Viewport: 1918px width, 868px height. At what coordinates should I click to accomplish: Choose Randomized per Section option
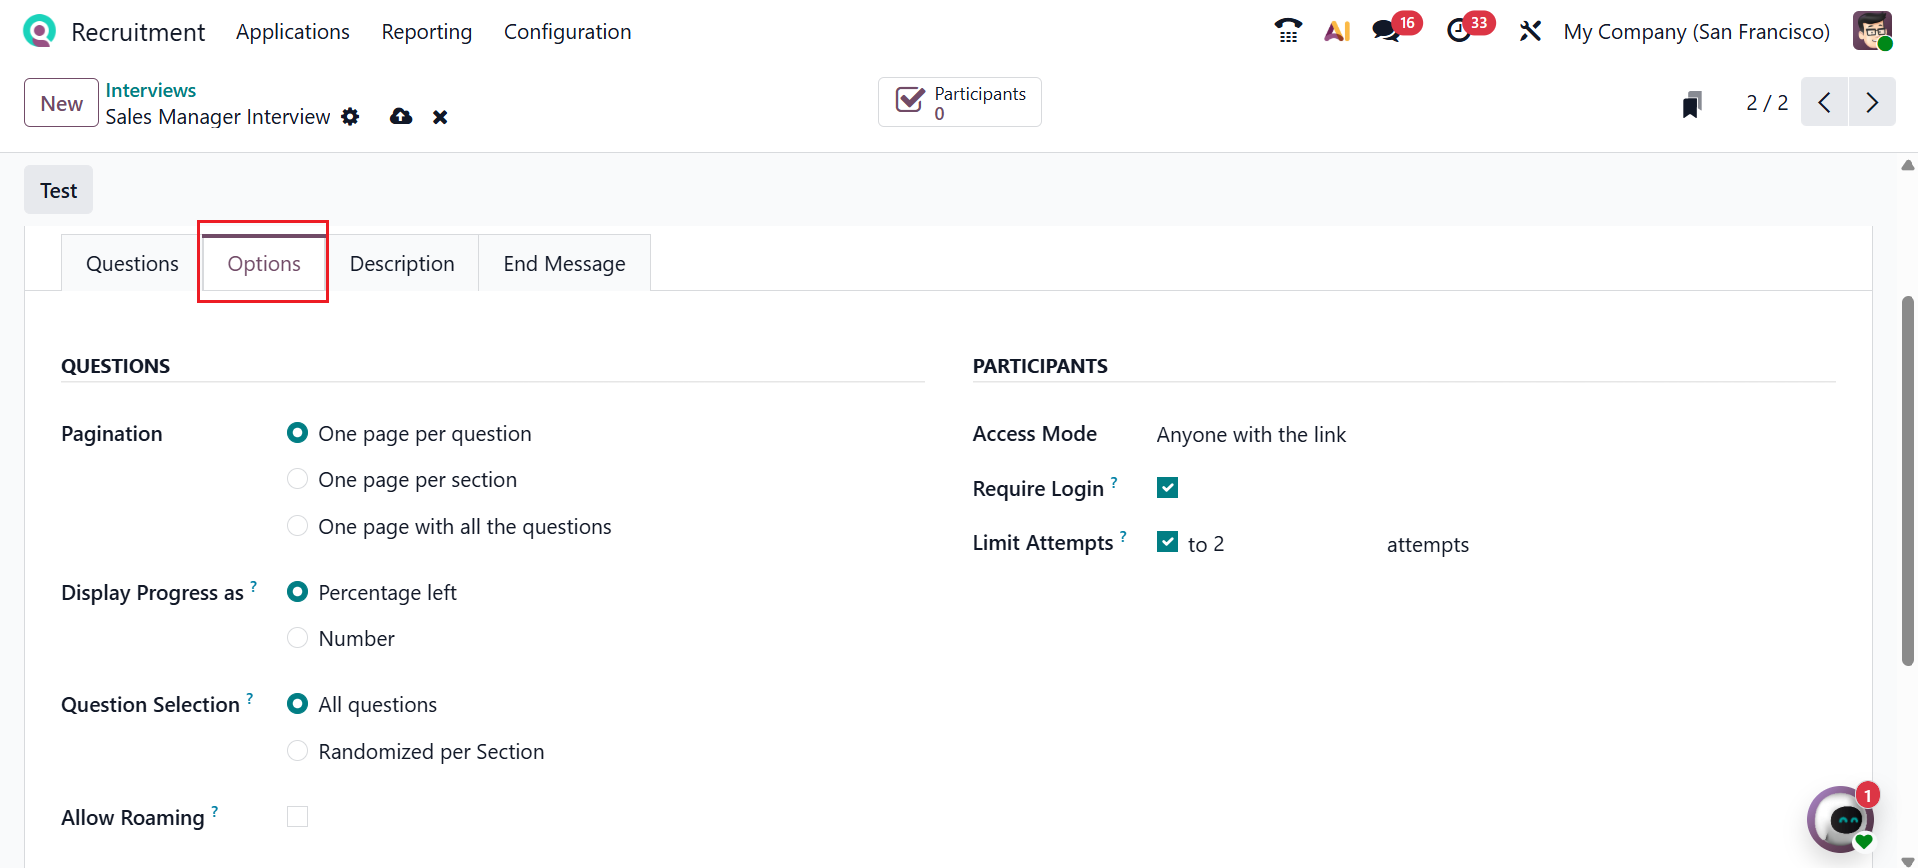(297, 751)
